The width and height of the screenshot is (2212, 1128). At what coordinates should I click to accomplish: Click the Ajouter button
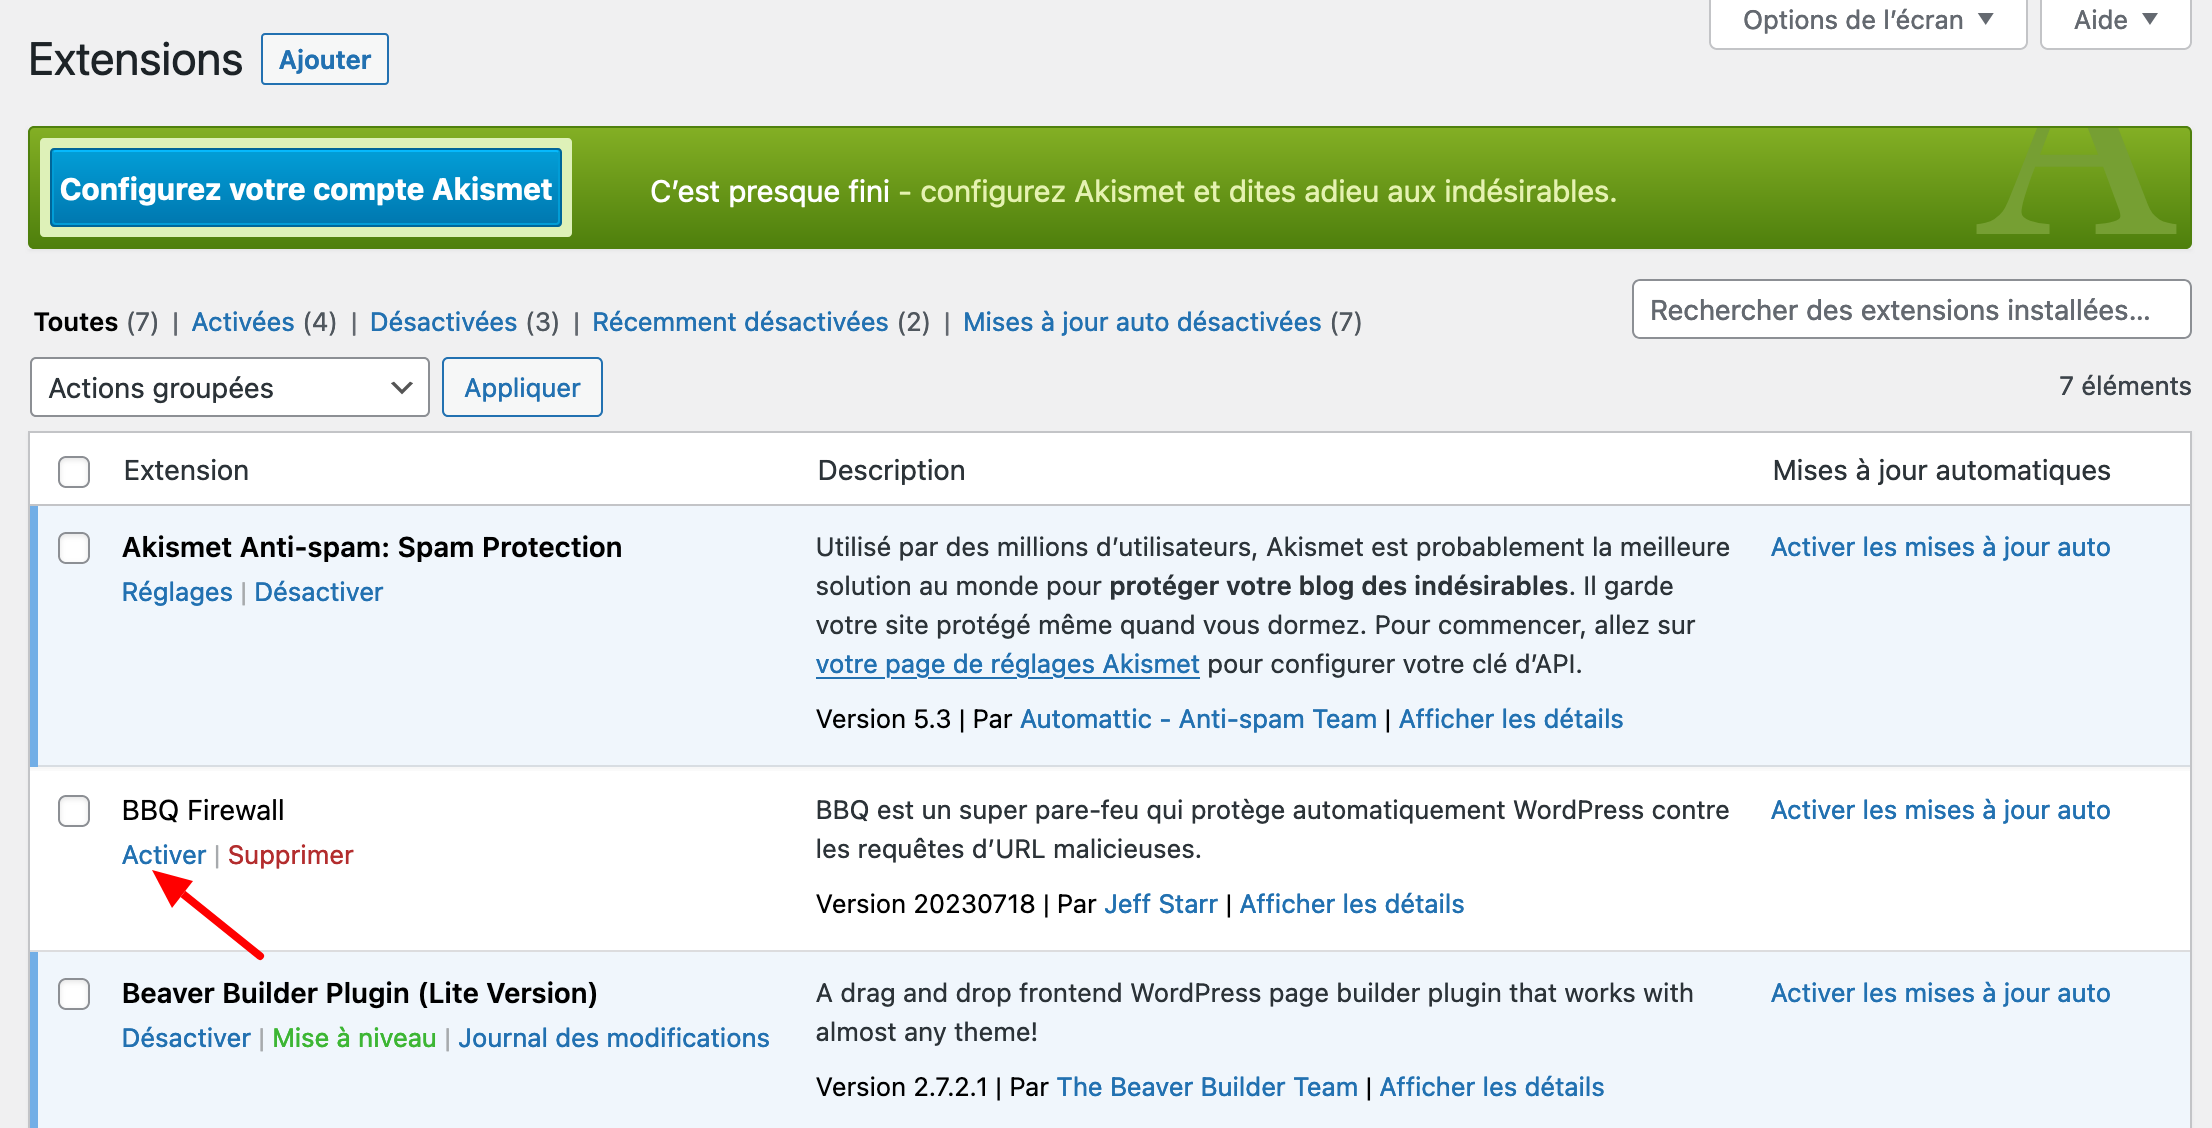(x=324, y=59)
